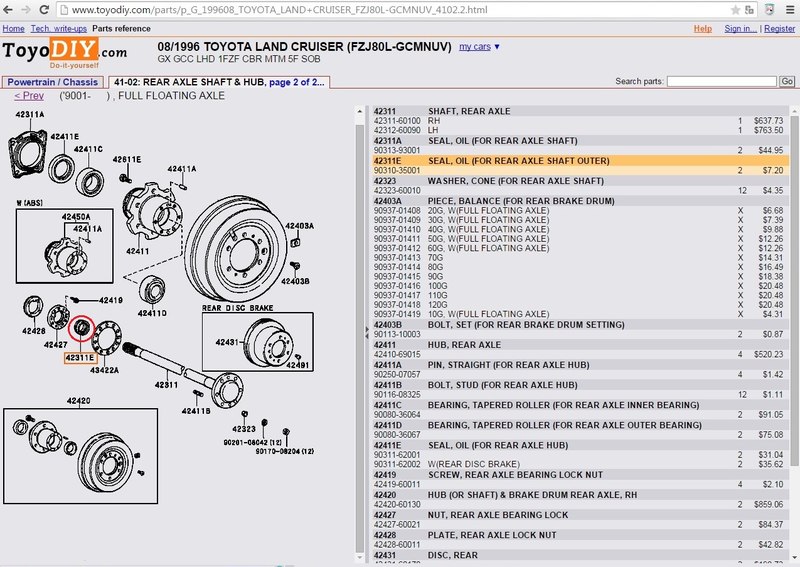800x567 pixels.
Task: Click the 42403B set bolt label
Action: click(x=295, y=281)
